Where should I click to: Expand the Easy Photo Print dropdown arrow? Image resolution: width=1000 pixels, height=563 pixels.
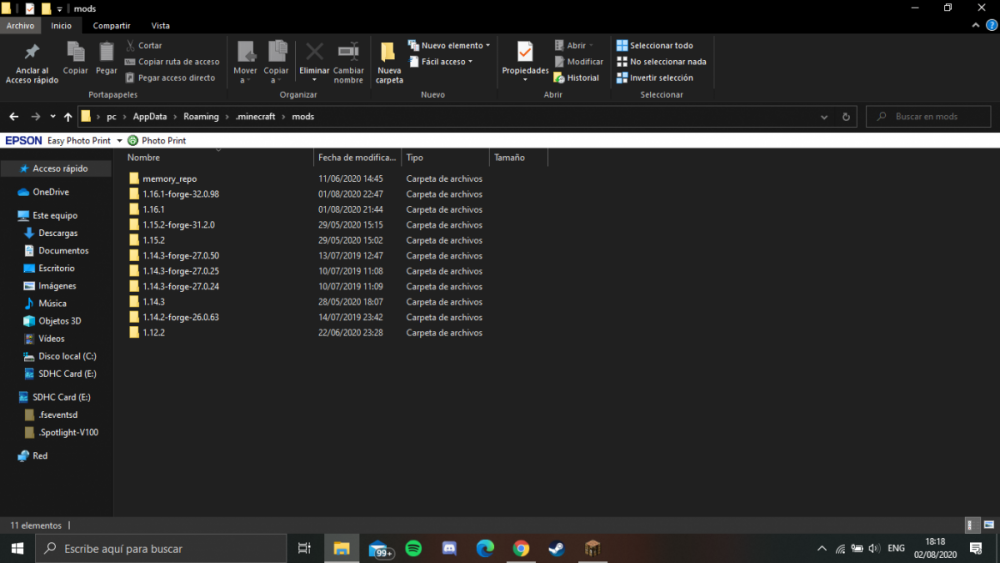tap(119, 141)
